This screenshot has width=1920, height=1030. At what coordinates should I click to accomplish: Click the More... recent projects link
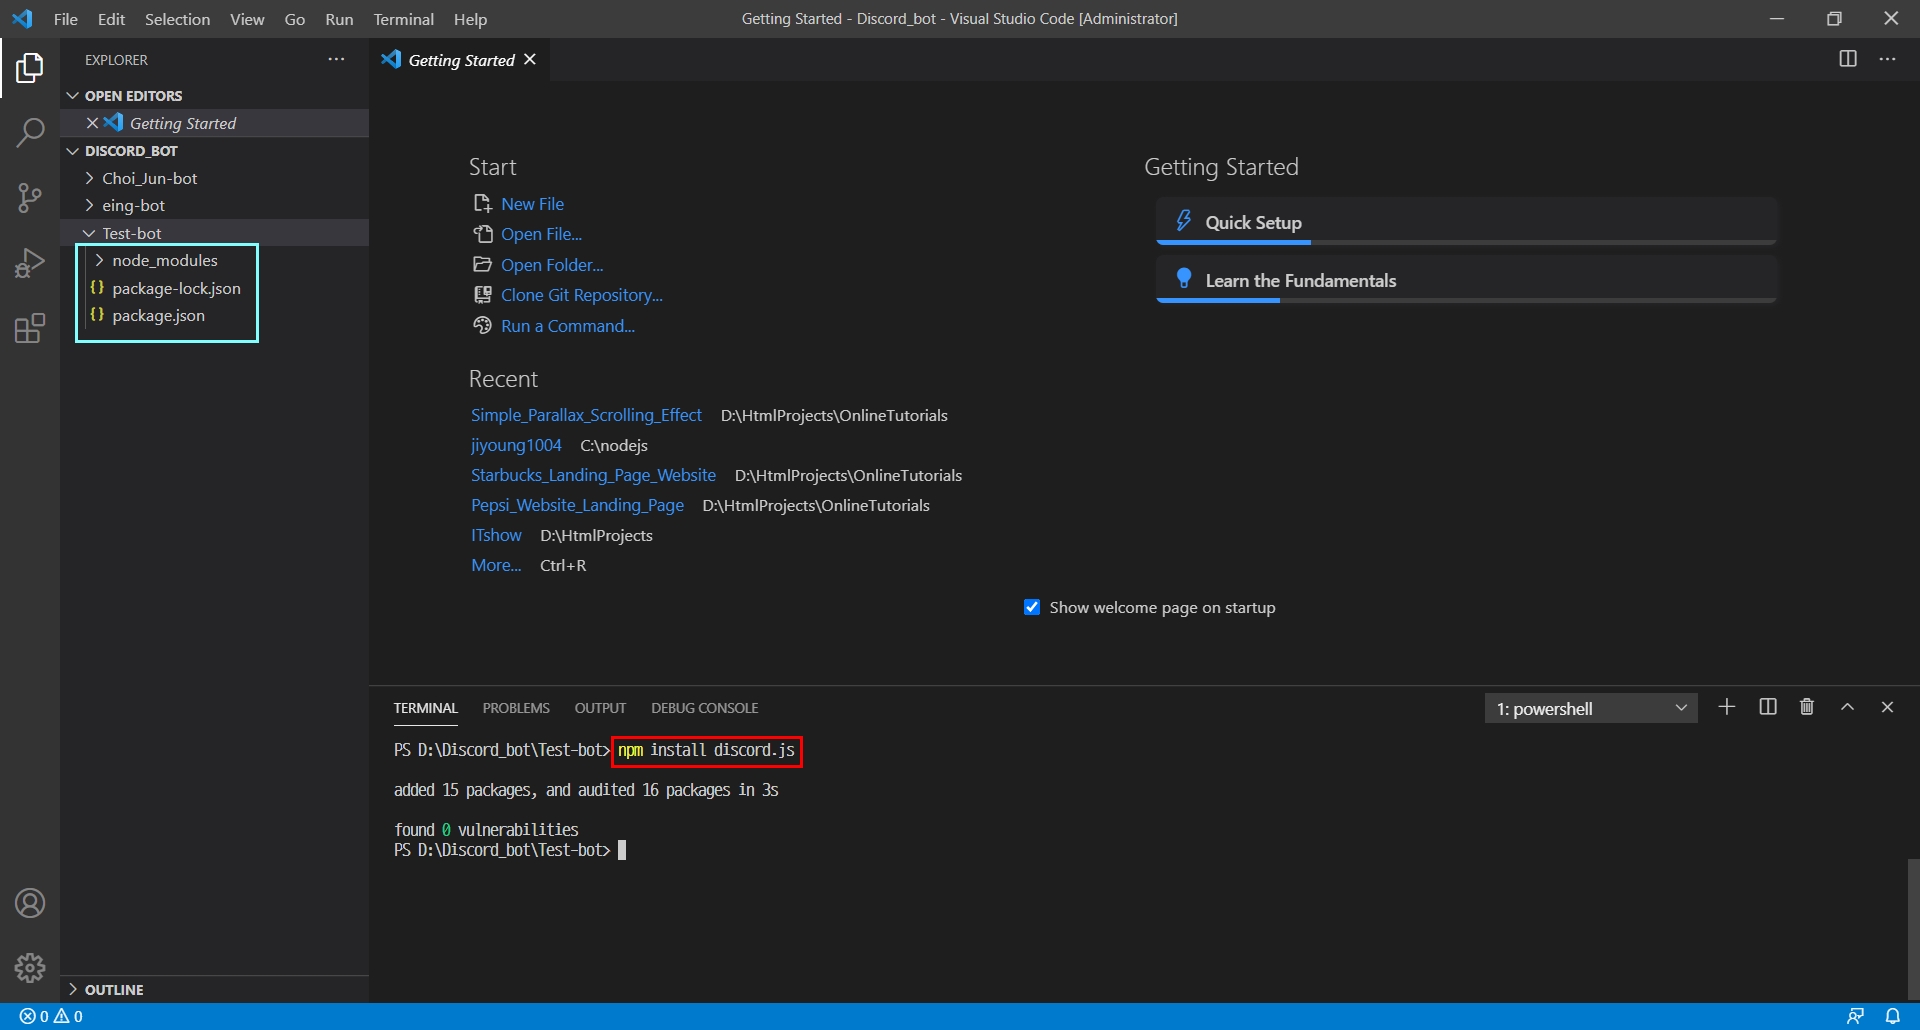496,565
